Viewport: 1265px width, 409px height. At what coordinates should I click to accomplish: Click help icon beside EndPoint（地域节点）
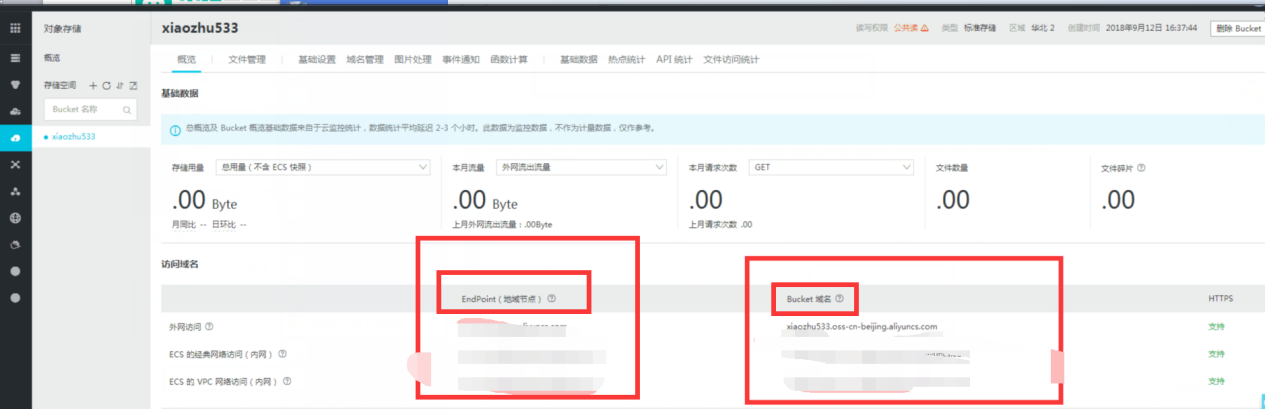pyautogui.click(x=552, y=298)
